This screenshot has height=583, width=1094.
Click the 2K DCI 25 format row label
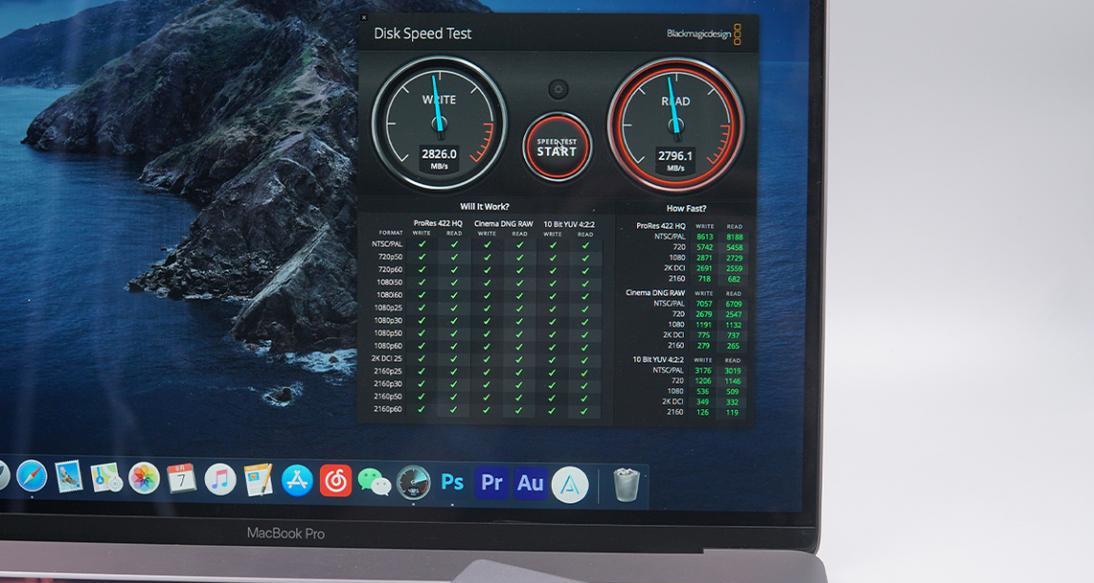pyautogui.click(x=387, y=358)
